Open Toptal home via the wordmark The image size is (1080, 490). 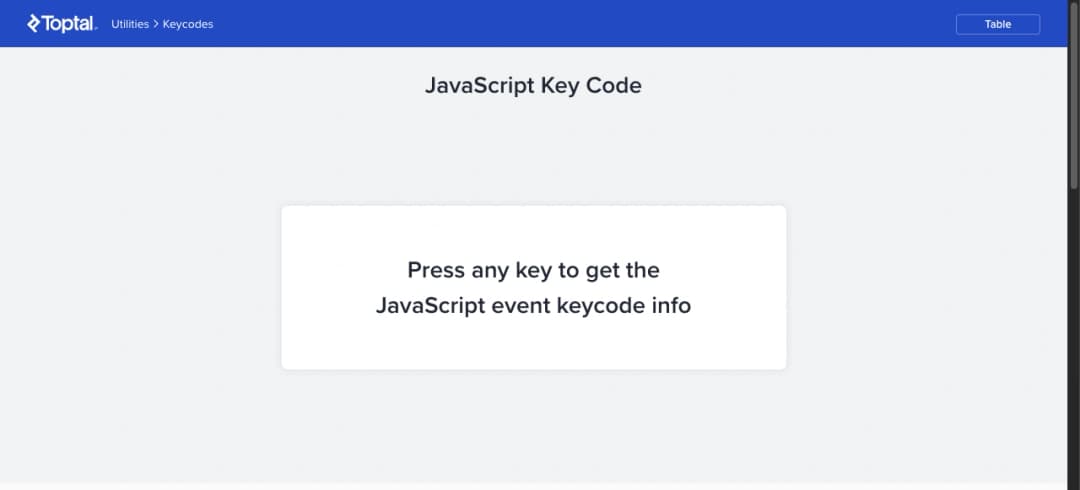[x=70, y=24]
